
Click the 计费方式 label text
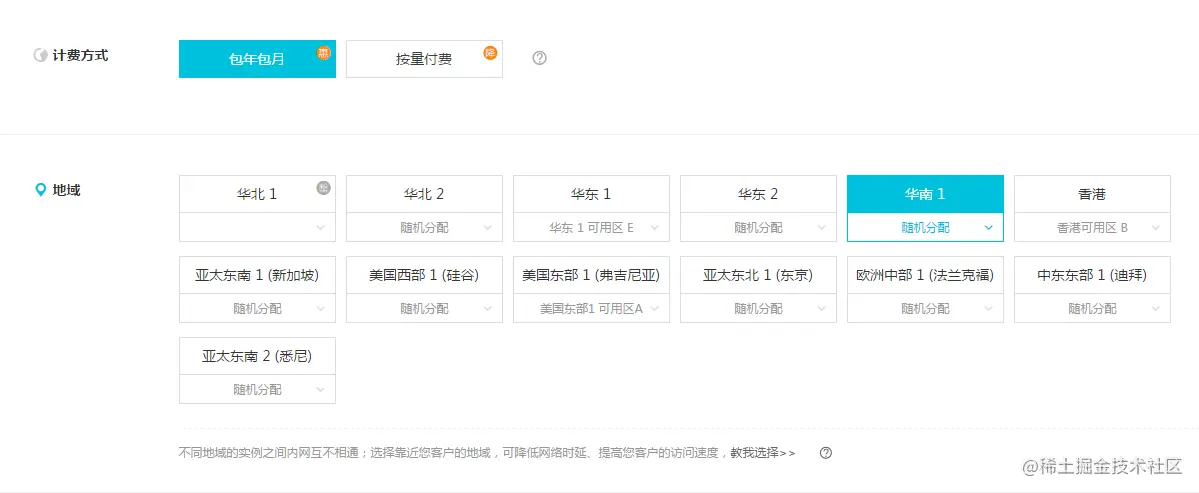[80, 56]
